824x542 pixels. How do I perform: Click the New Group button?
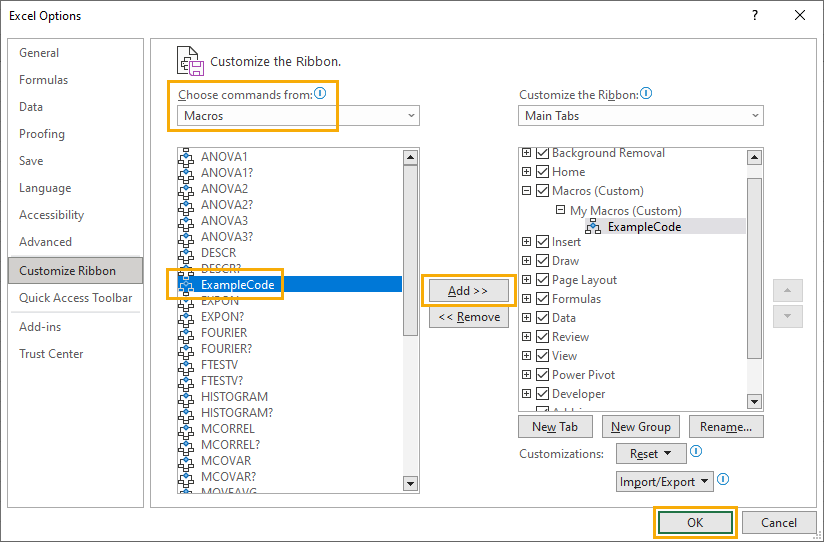tap(641, 427)
